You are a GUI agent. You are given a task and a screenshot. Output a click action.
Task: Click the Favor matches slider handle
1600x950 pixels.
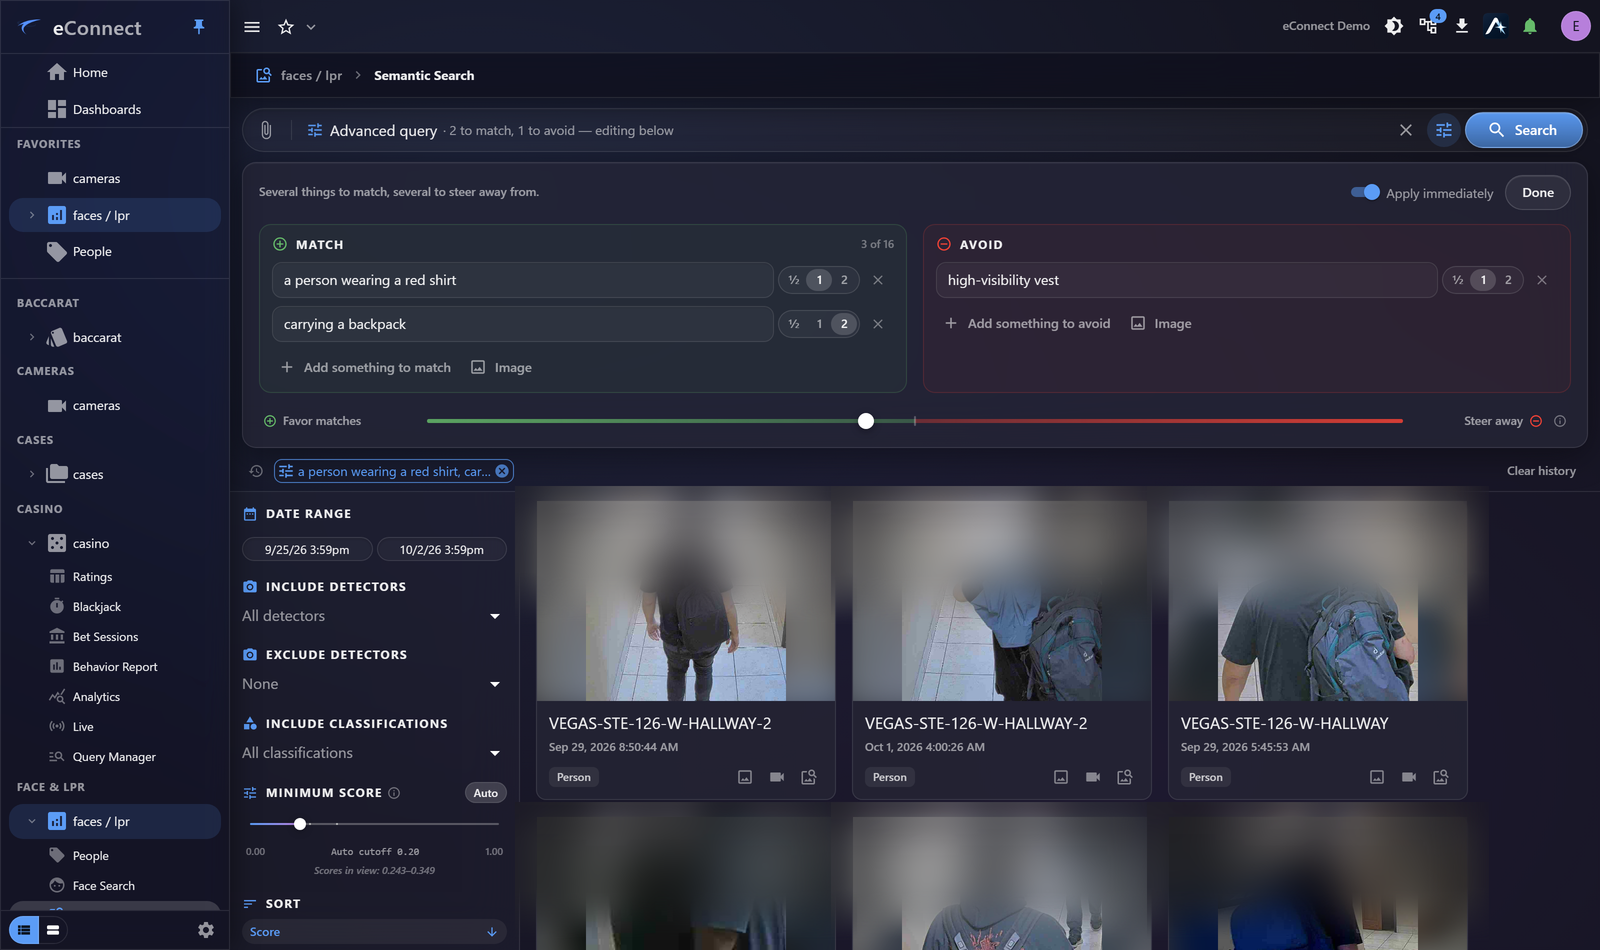tap(866, 421)
